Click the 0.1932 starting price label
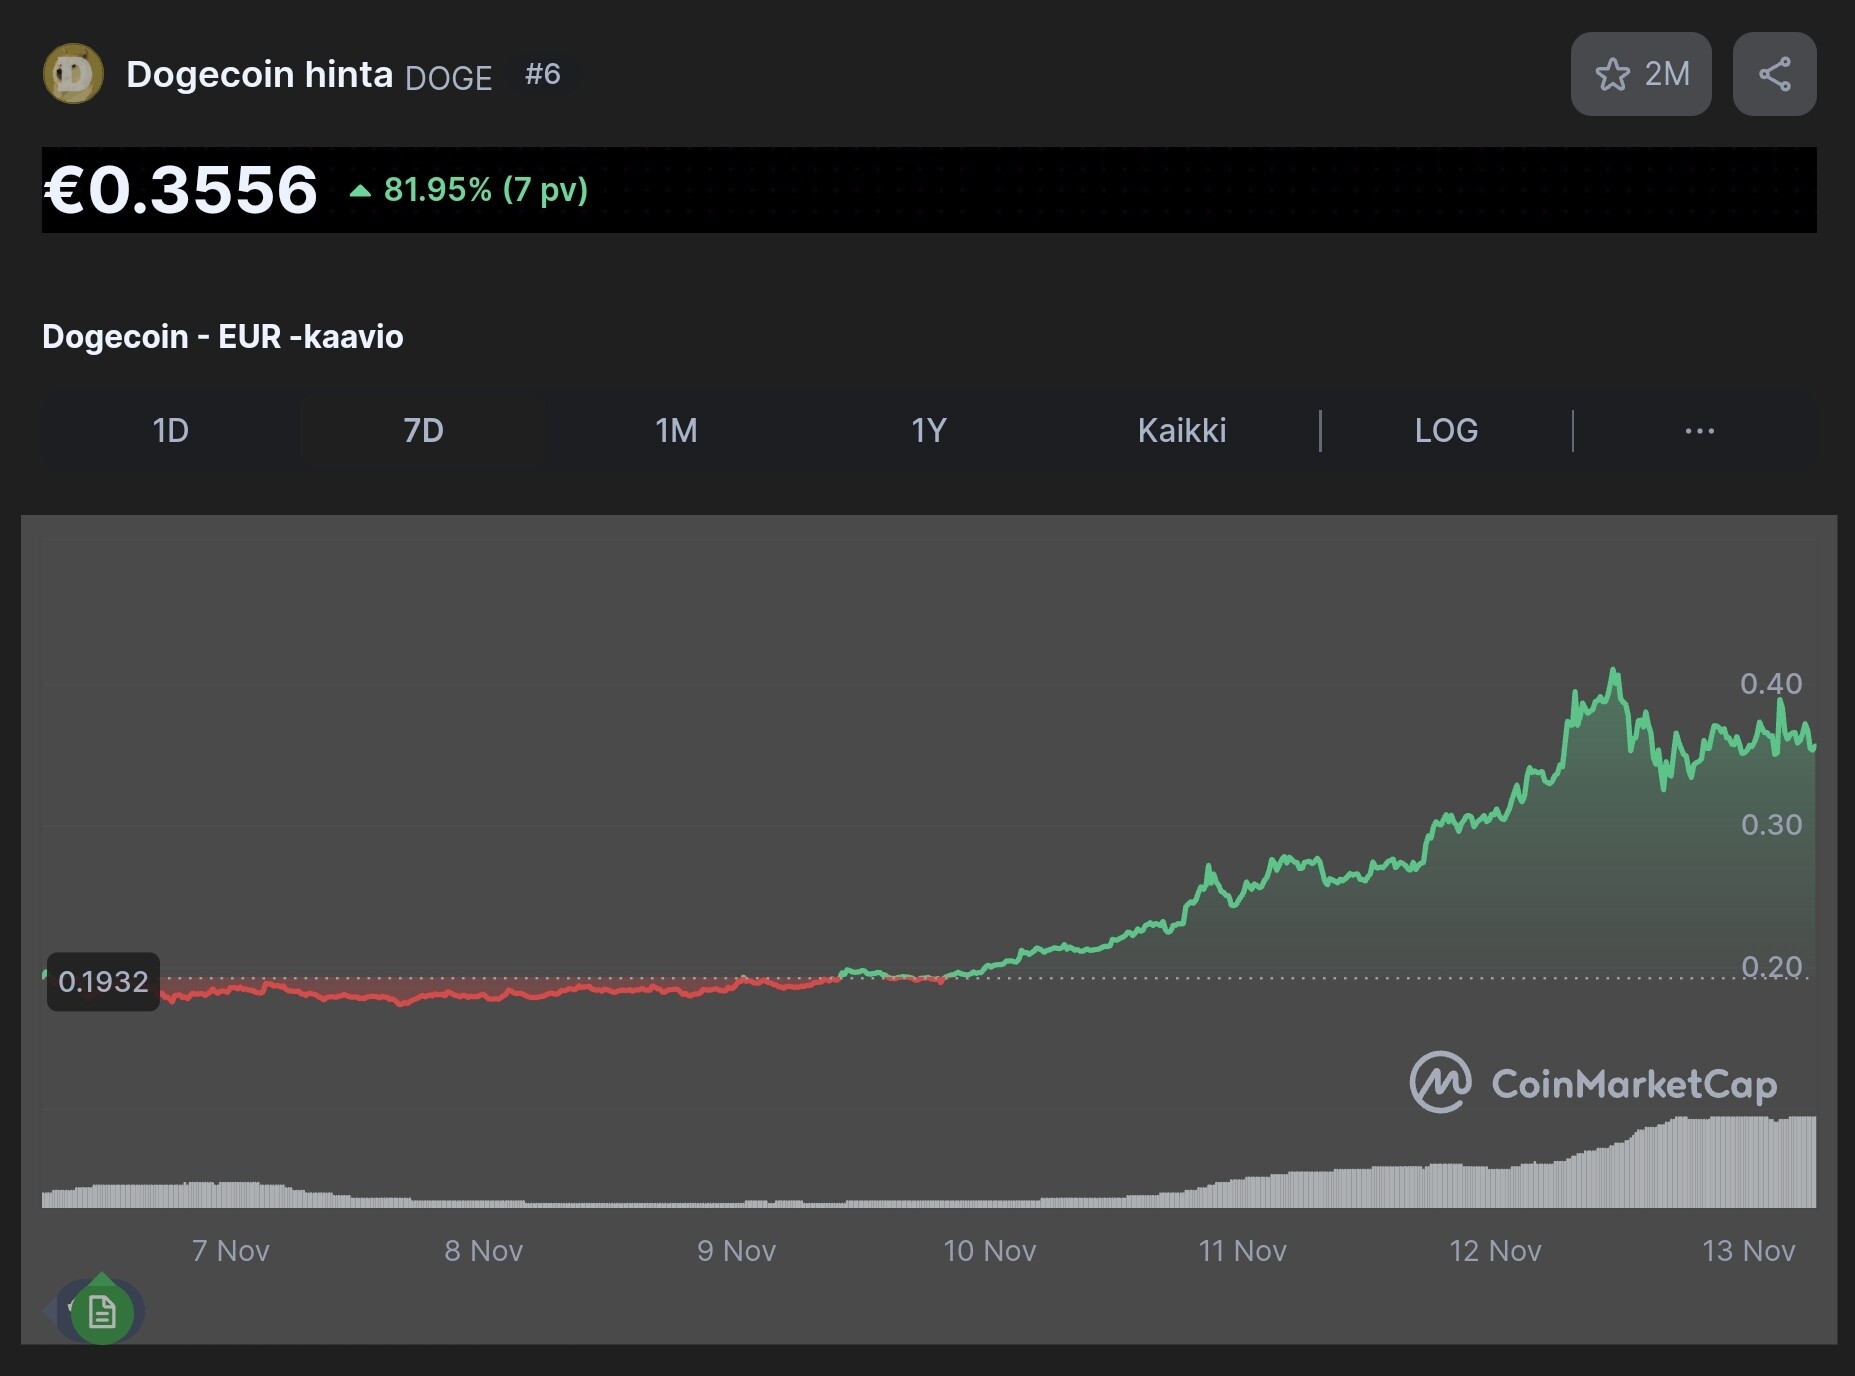Image resolution: width=1855 pixels, height=1376 pixels. pos(103,982)
